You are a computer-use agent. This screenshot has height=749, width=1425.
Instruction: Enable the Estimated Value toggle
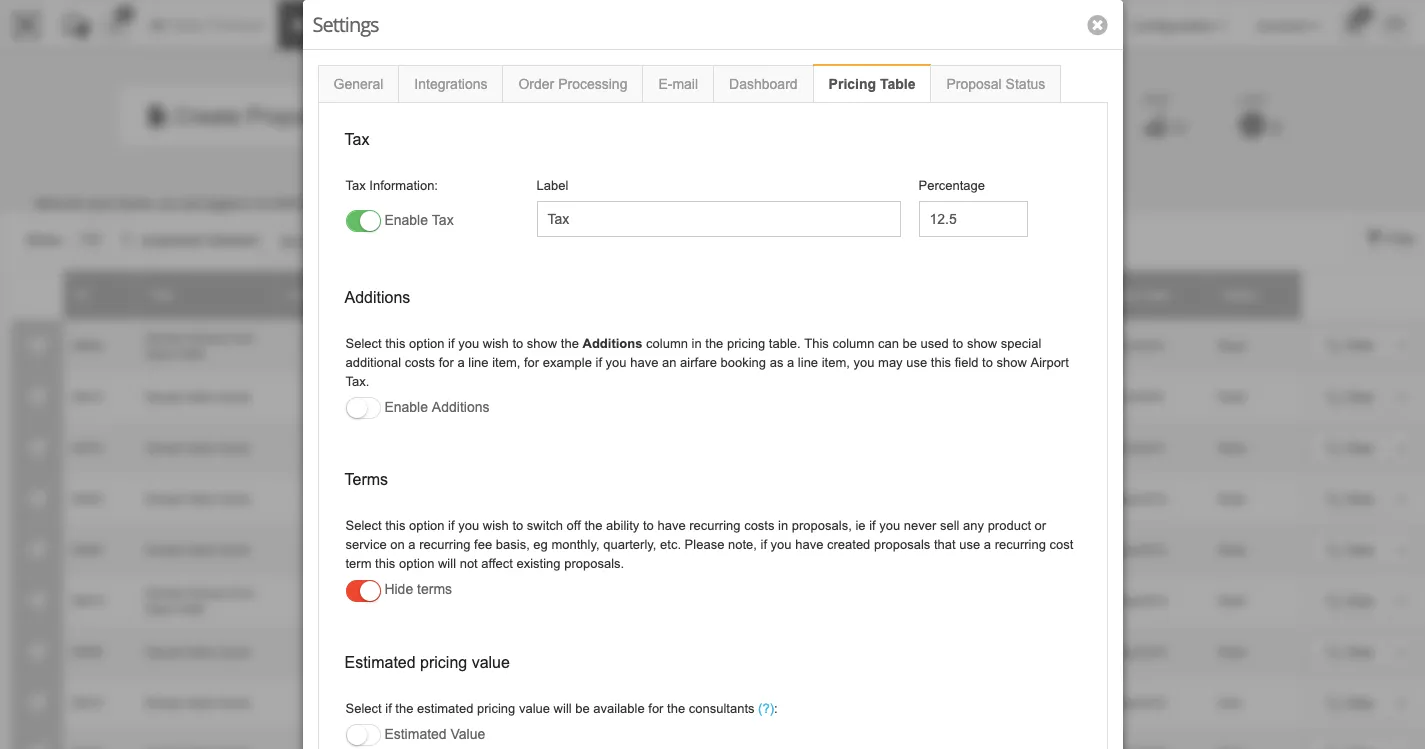363,734
